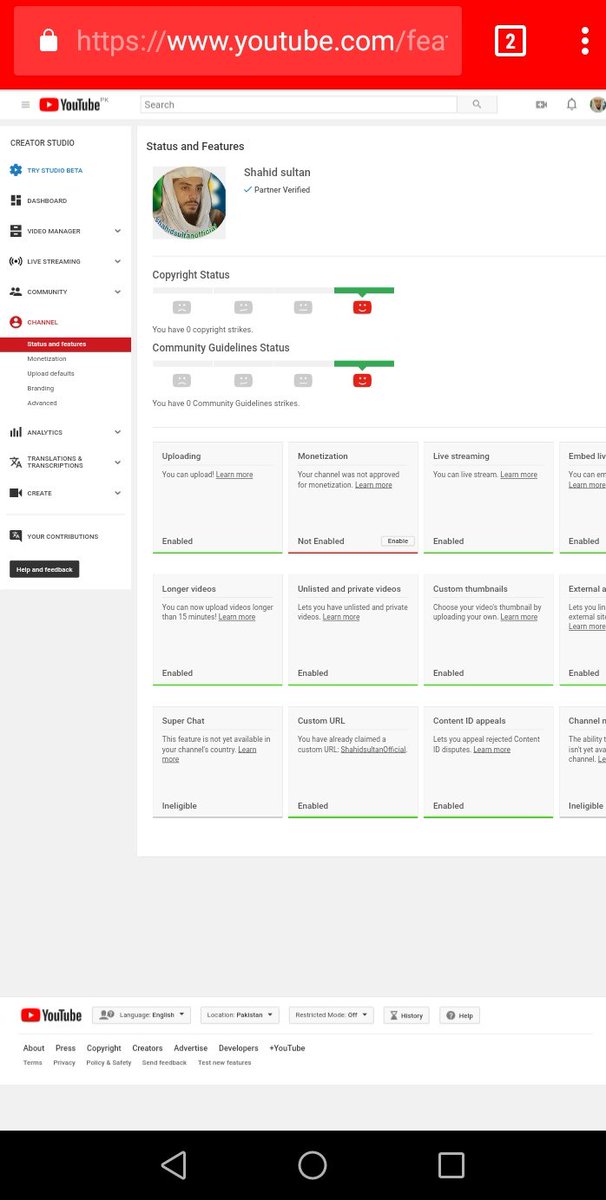Click the Test new features link

[225, 1063]
